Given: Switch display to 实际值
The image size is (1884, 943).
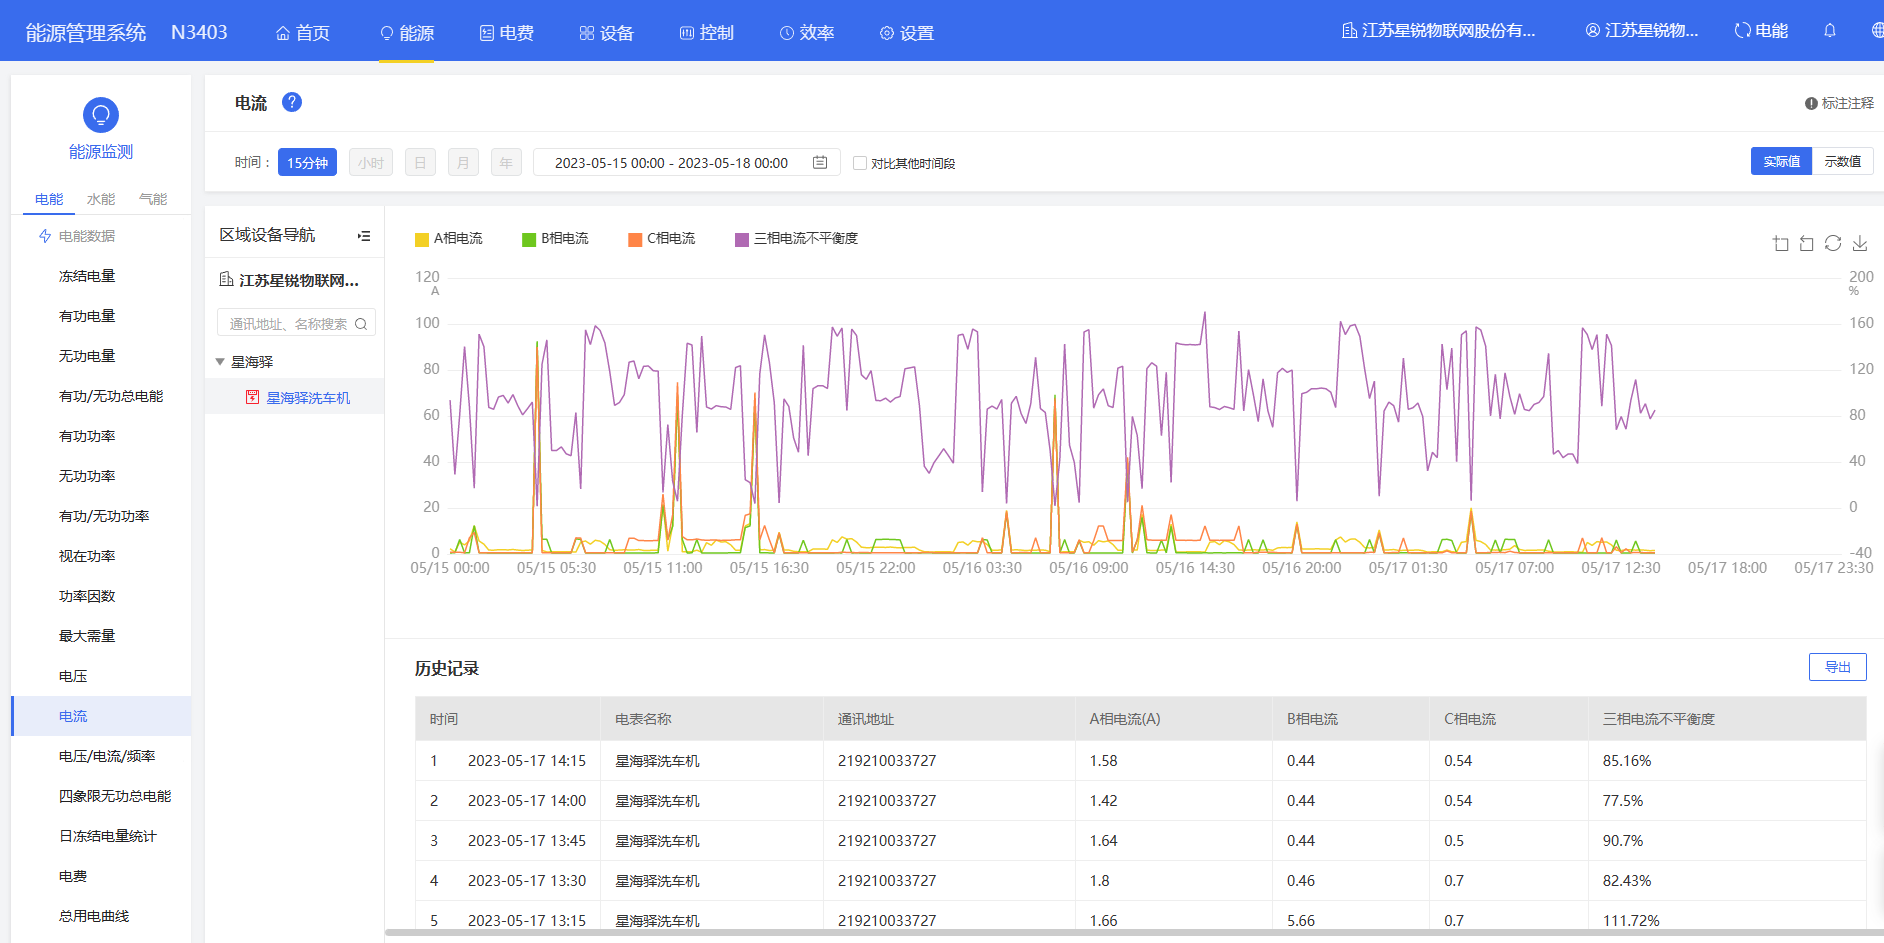Looking at the screenshot, I should [x=1781, y=161].
